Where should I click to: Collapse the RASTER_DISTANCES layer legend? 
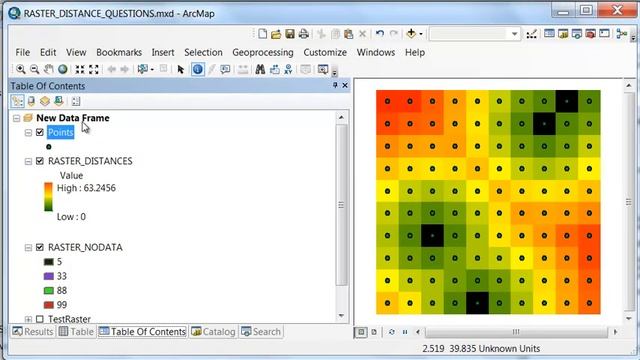click(28, 162)
